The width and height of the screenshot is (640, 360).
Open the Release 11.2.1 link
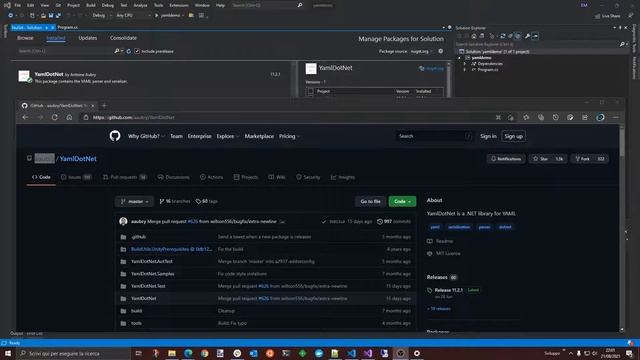pyautogui.click(x=449, y=290)
